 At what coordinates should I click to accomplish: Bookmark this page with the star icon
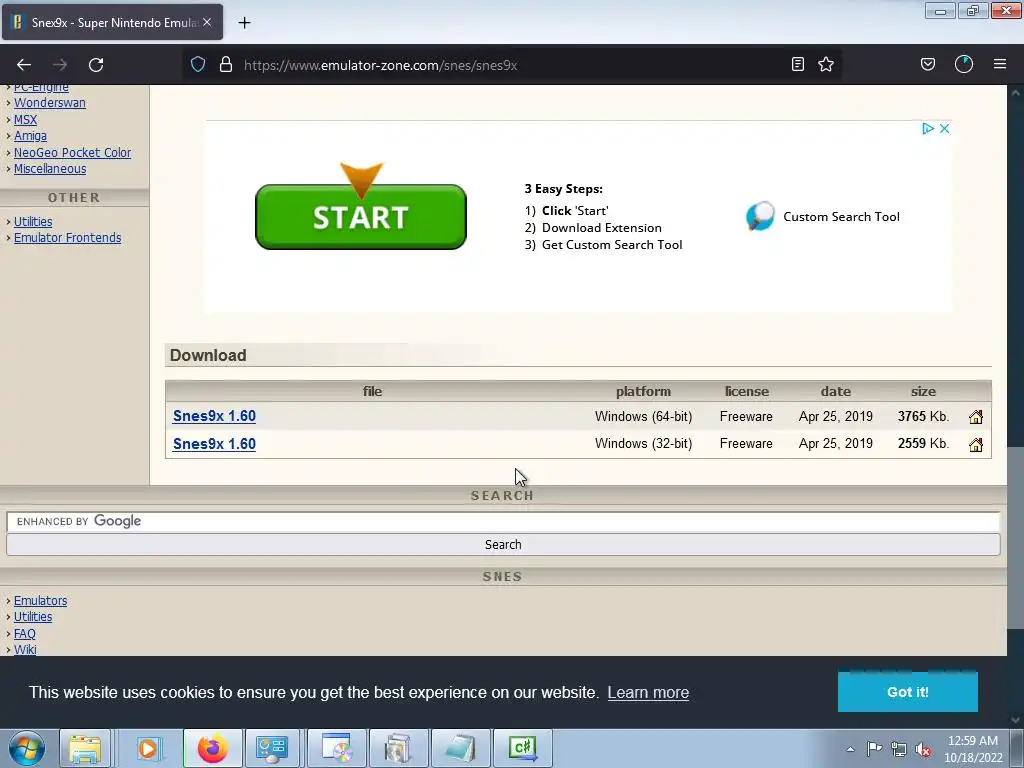[826, 64]
